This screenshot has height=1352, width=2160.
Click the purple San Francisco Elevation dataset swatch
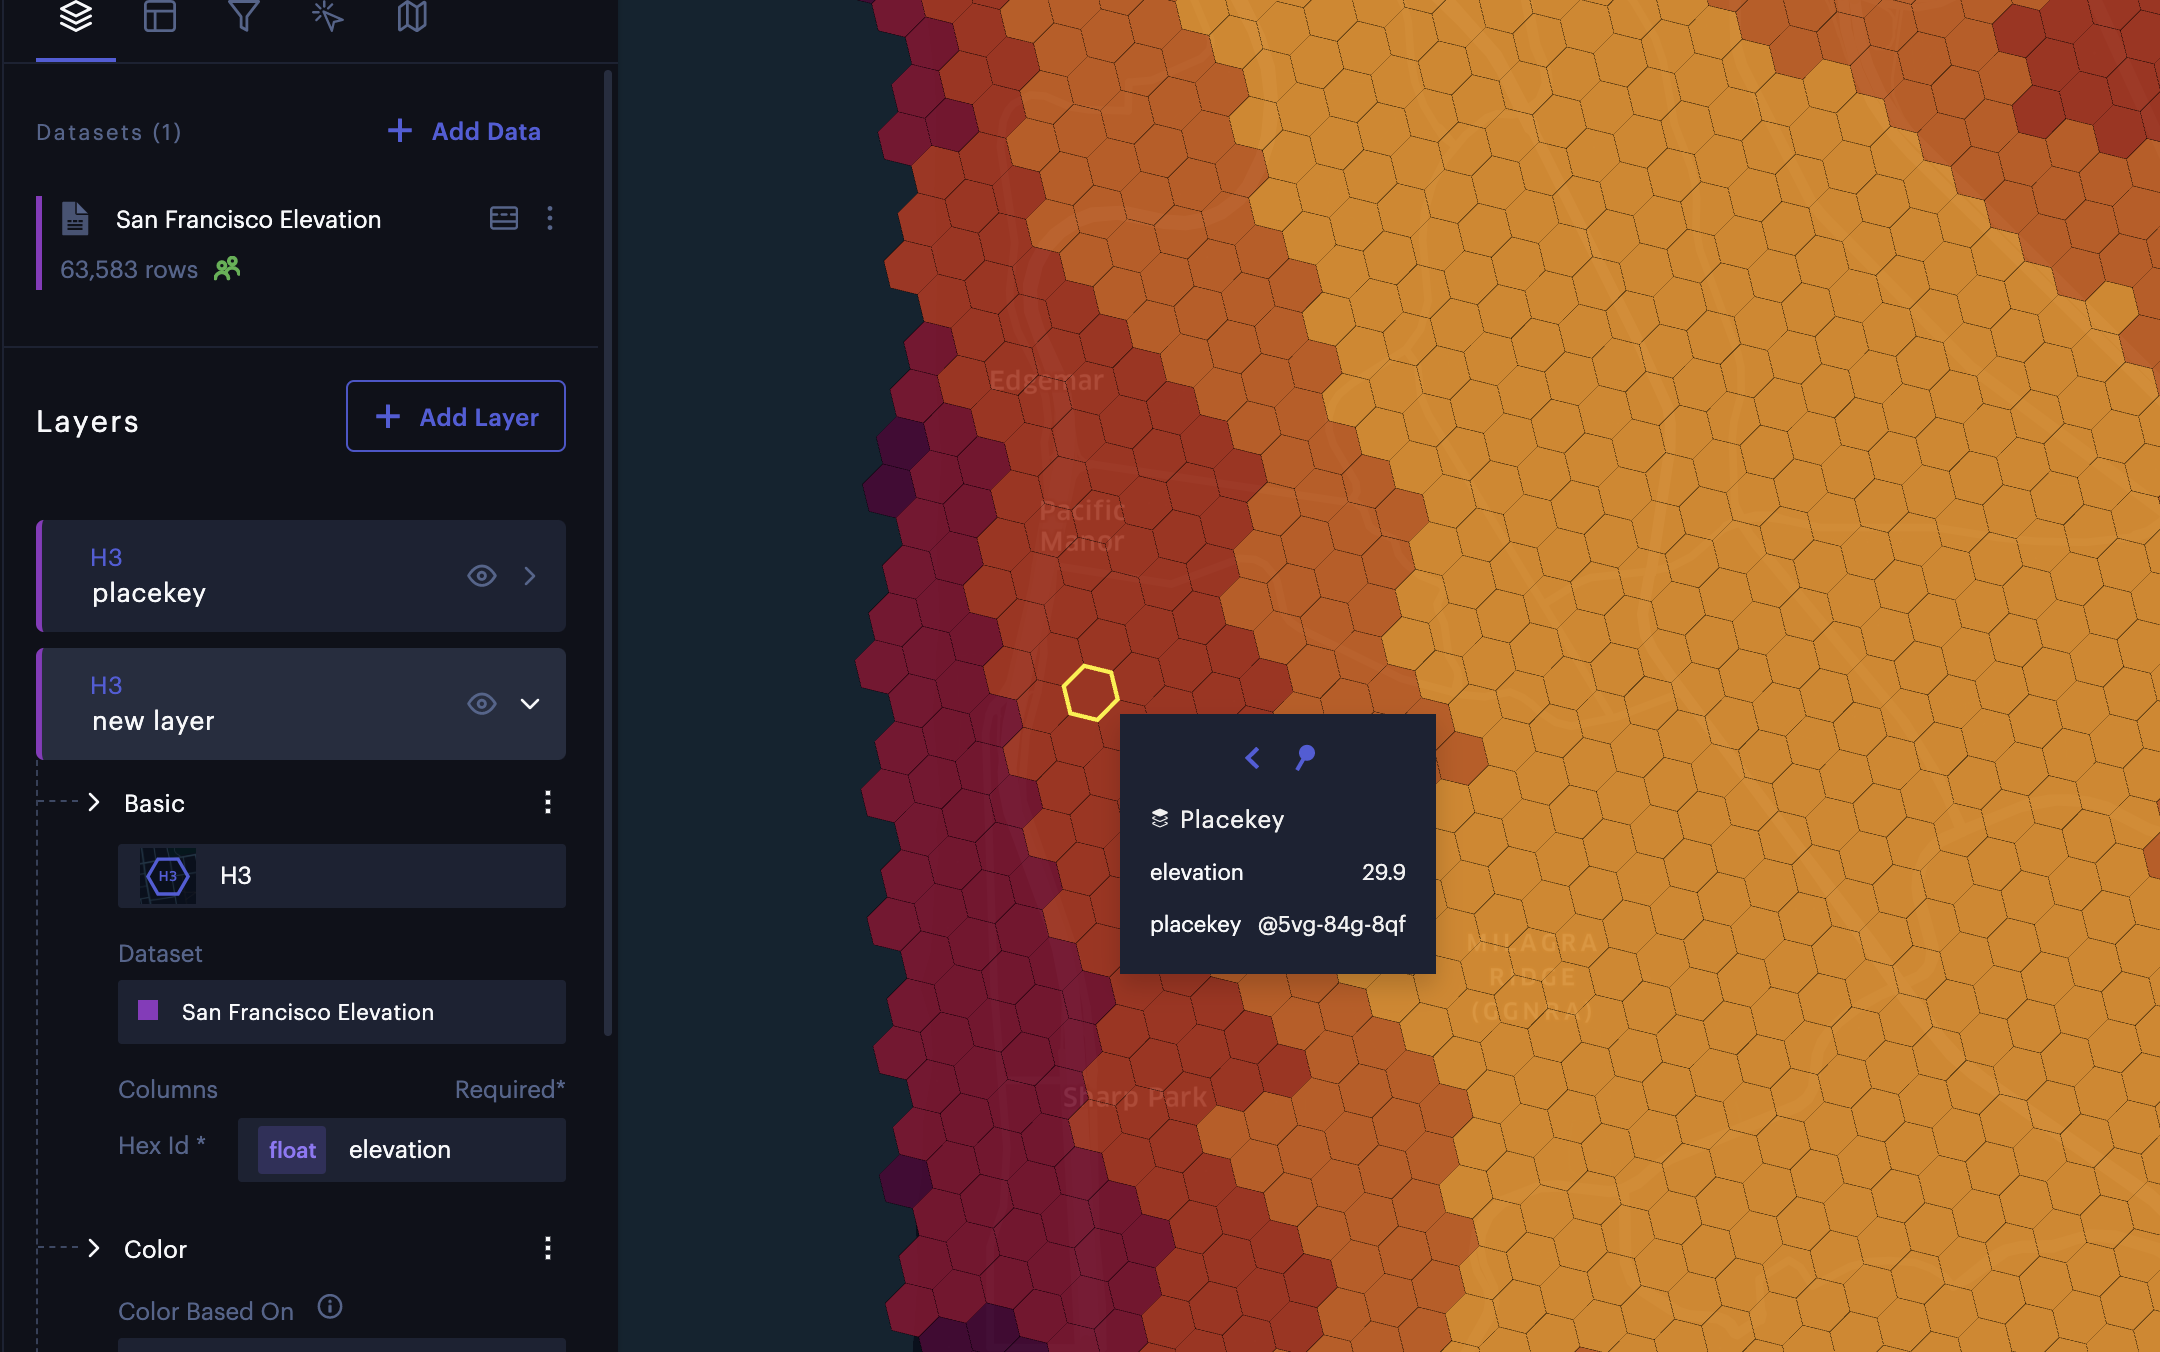tap(148, 1010)
